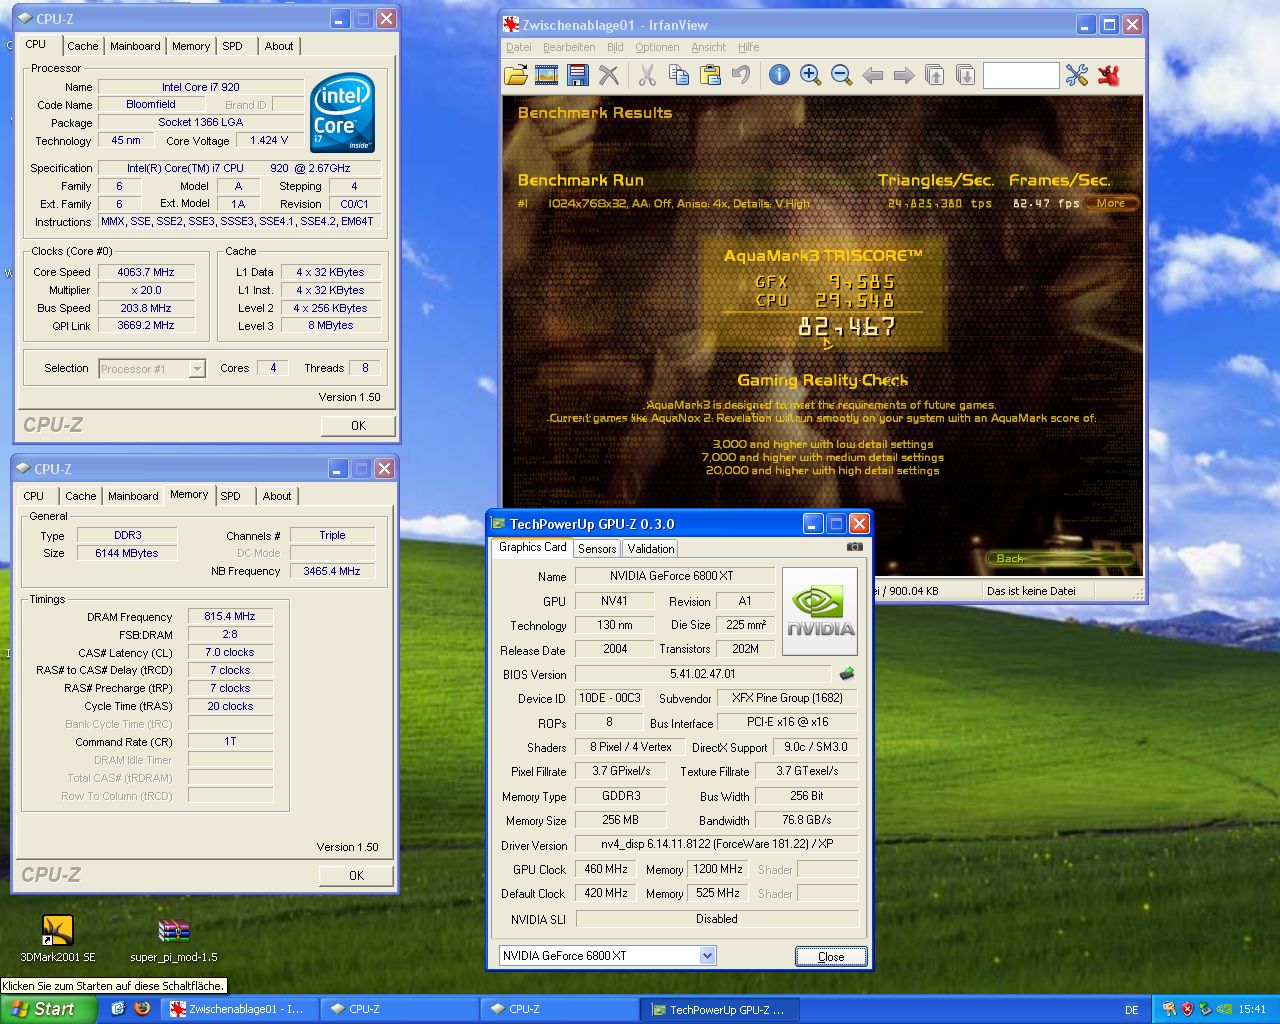Switch to SPD tab in top CPU-Z window
The width and height of the screenshot is (1280, 1024).
[232, 46]
